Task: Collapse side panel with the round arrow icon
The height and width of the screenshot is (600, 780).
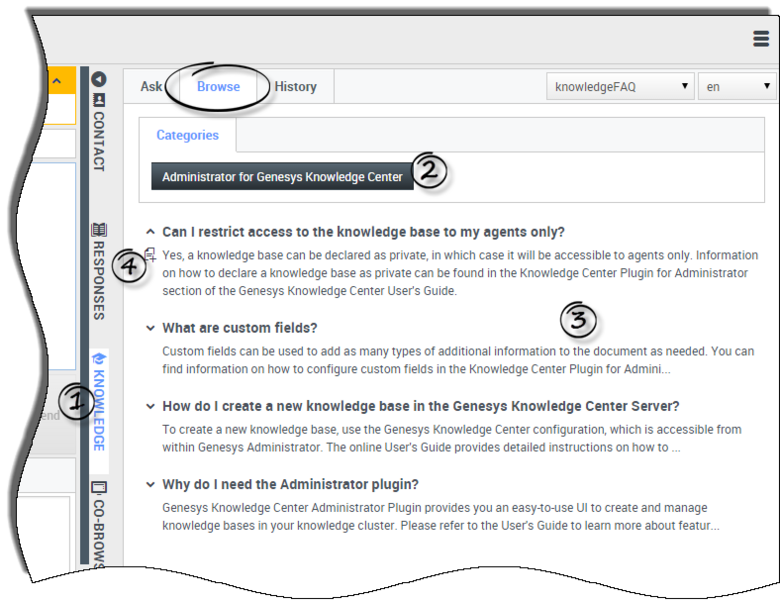Action: pyautogui.click(x=99, y=79)
